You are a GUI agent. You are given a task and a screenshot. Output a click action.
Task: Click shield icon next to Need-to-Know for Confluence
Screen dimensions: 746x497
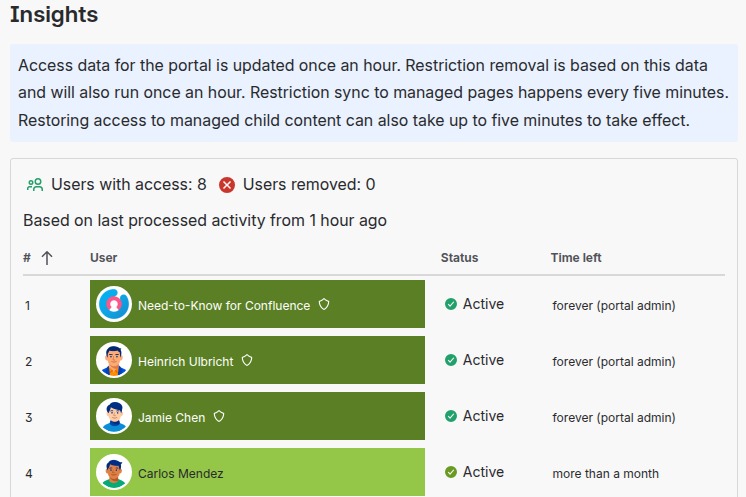[x=324, y=304]
